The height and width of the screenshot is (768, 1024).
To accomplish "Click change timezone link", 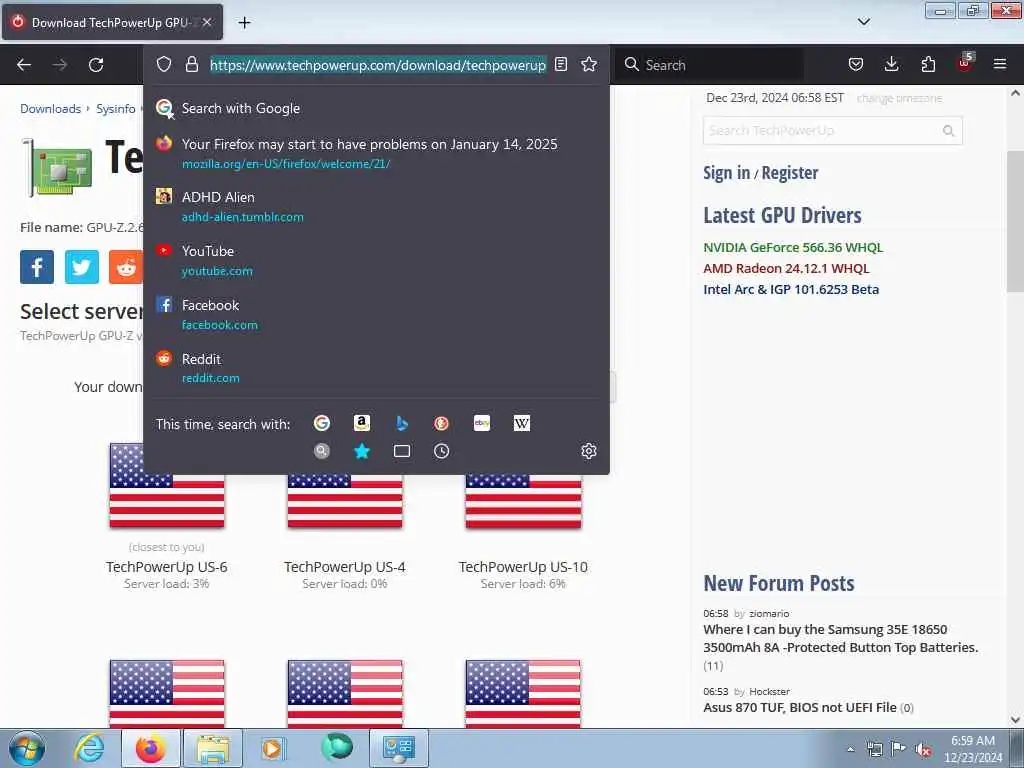I will coord(899,98).
